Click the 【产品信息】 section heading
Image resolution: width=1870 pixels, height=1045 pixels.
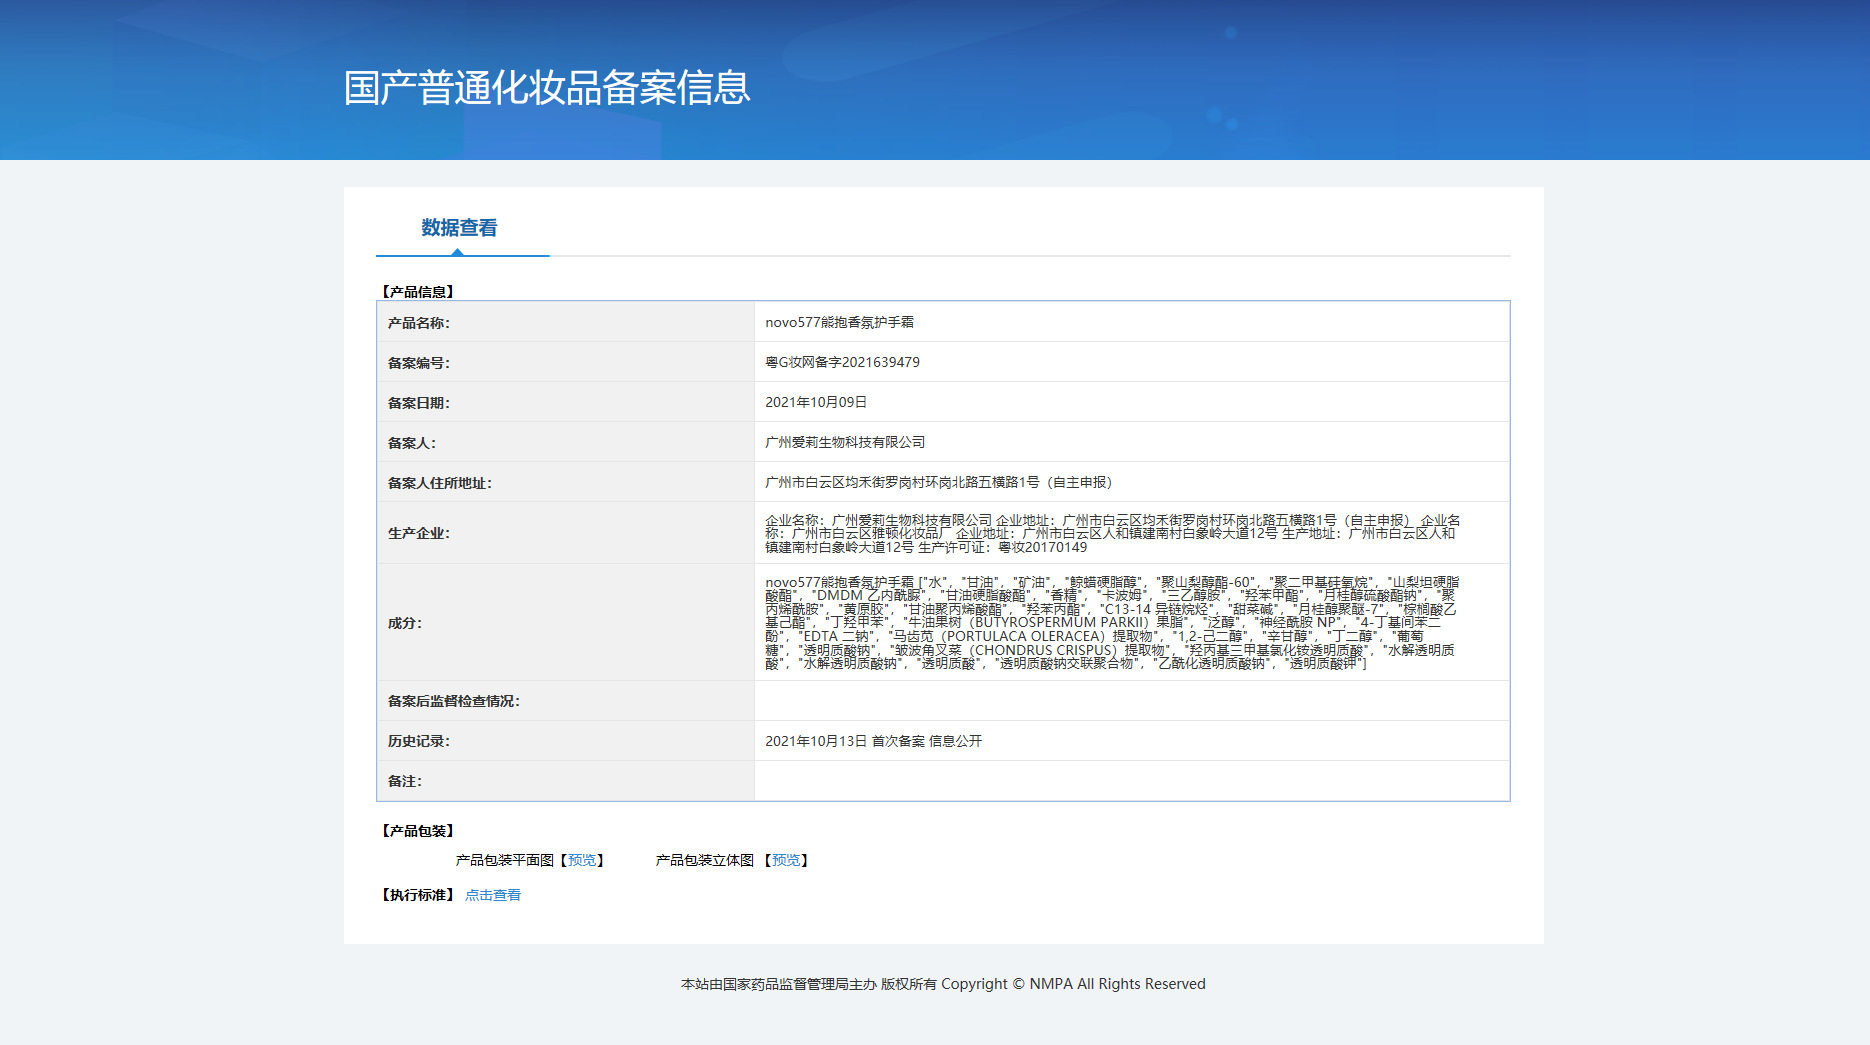coord(418,292)
